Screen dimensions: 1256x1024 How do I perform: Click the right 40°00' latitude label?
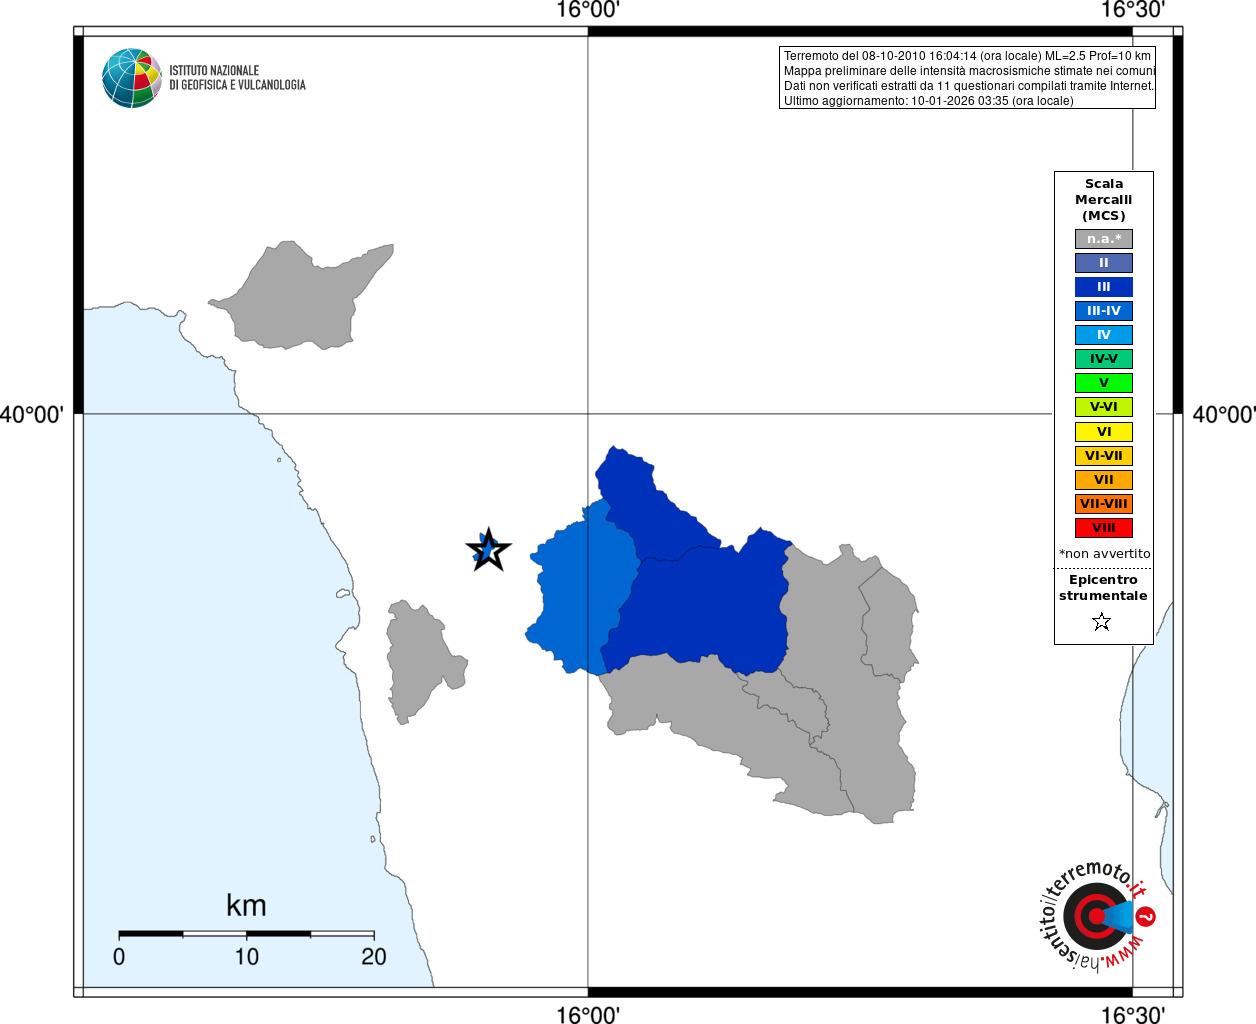(1223, 414)
